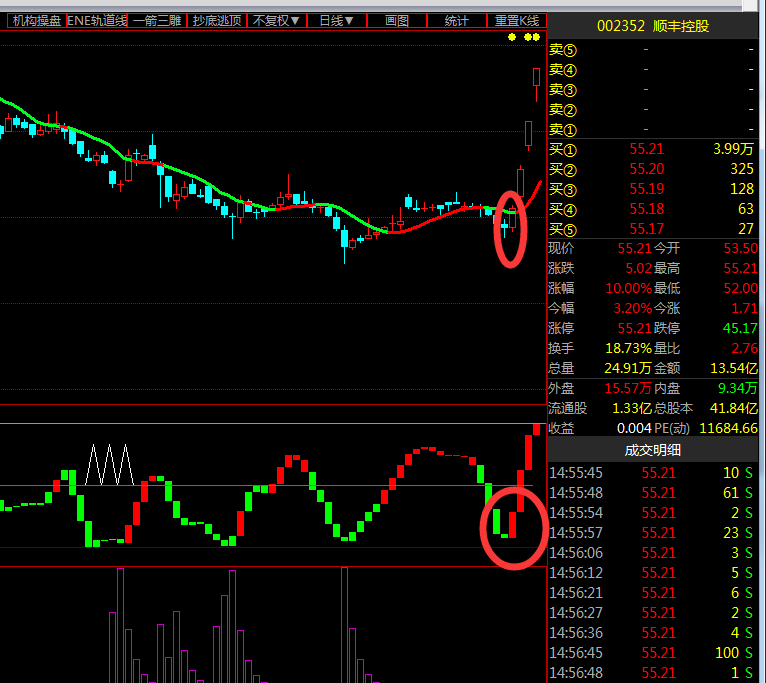The height and width of the screenshot is (683, 766).
Task: Click the 跌停 price 45.17
Action: [x=741, y=328]
